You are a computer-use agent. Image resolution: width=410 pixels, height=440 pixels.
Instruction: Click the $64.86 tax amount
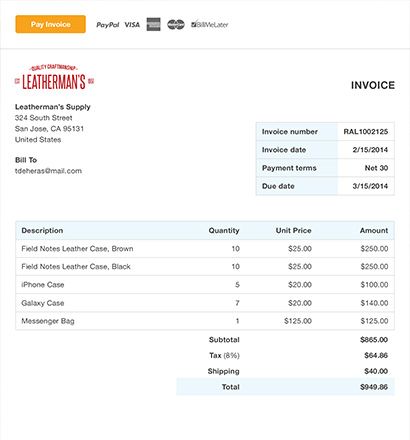376,355
